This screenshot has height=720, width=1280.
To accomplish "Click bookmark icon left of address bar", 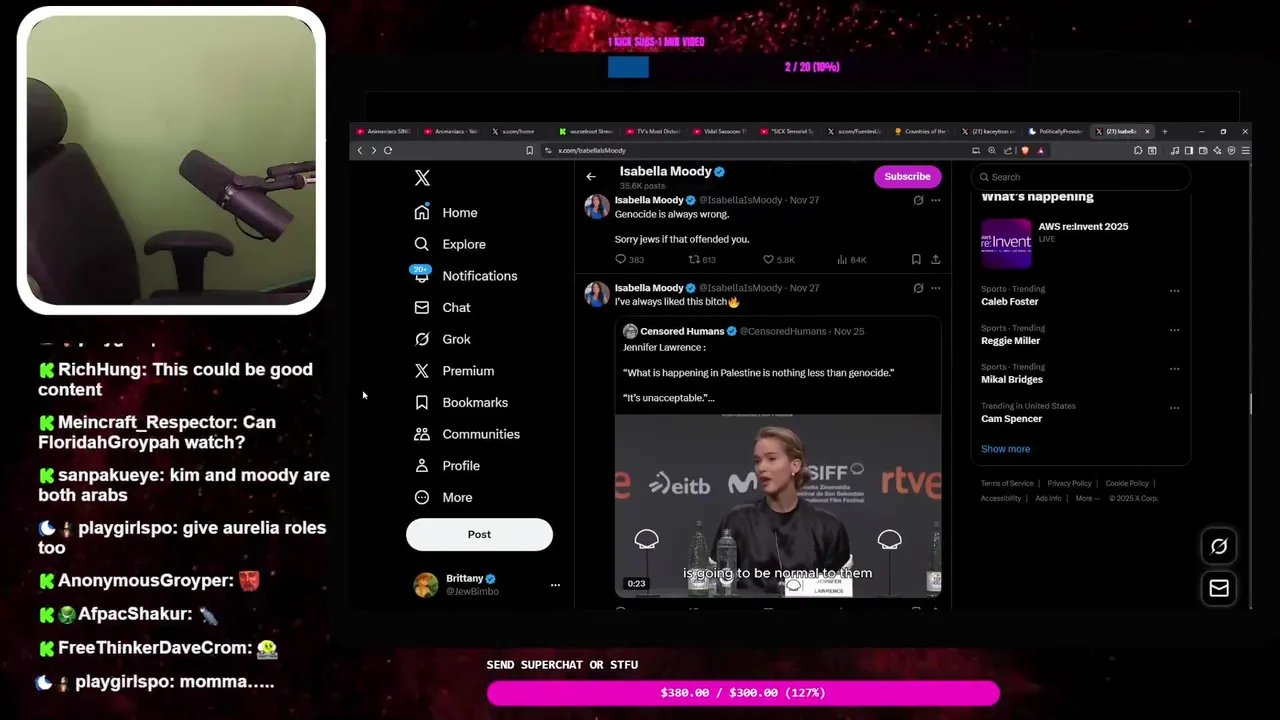I will click(x=530, y=151).
